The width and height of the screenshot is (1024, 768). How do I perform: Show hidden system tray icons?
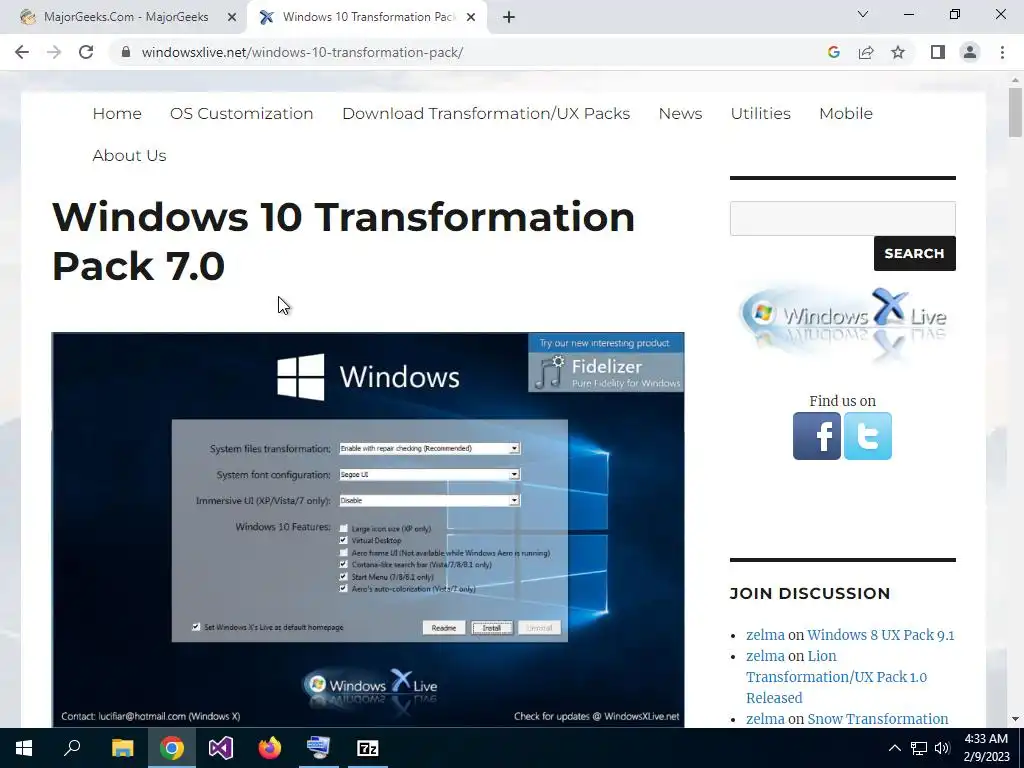[x=895, y=748]
